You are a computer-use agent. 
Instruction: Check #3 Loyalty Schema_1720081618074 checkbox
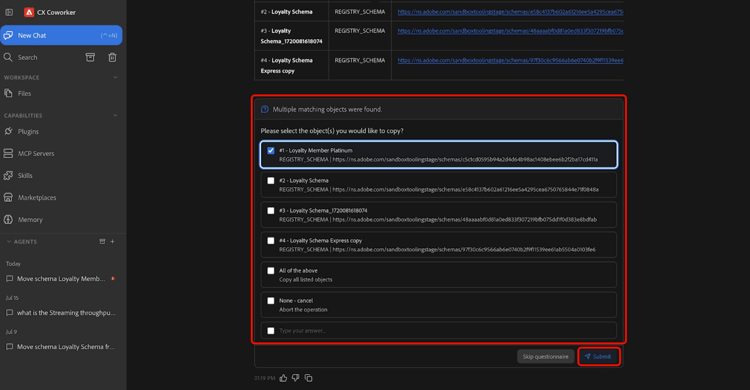point(271,211)
